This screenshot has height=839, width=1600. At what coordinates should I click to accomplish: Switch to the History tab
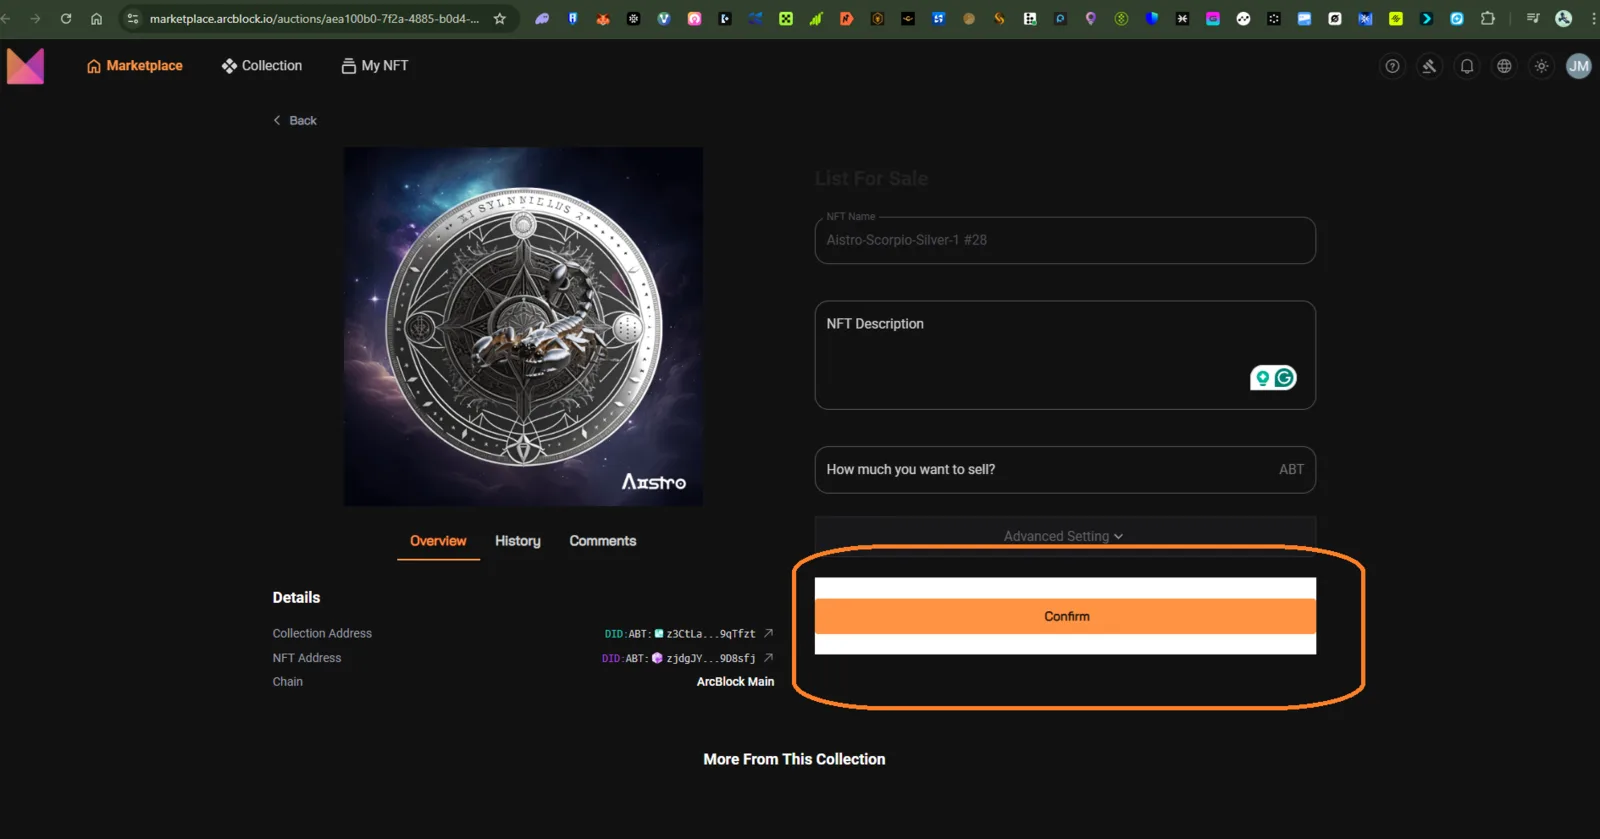(x=518, y=541)
